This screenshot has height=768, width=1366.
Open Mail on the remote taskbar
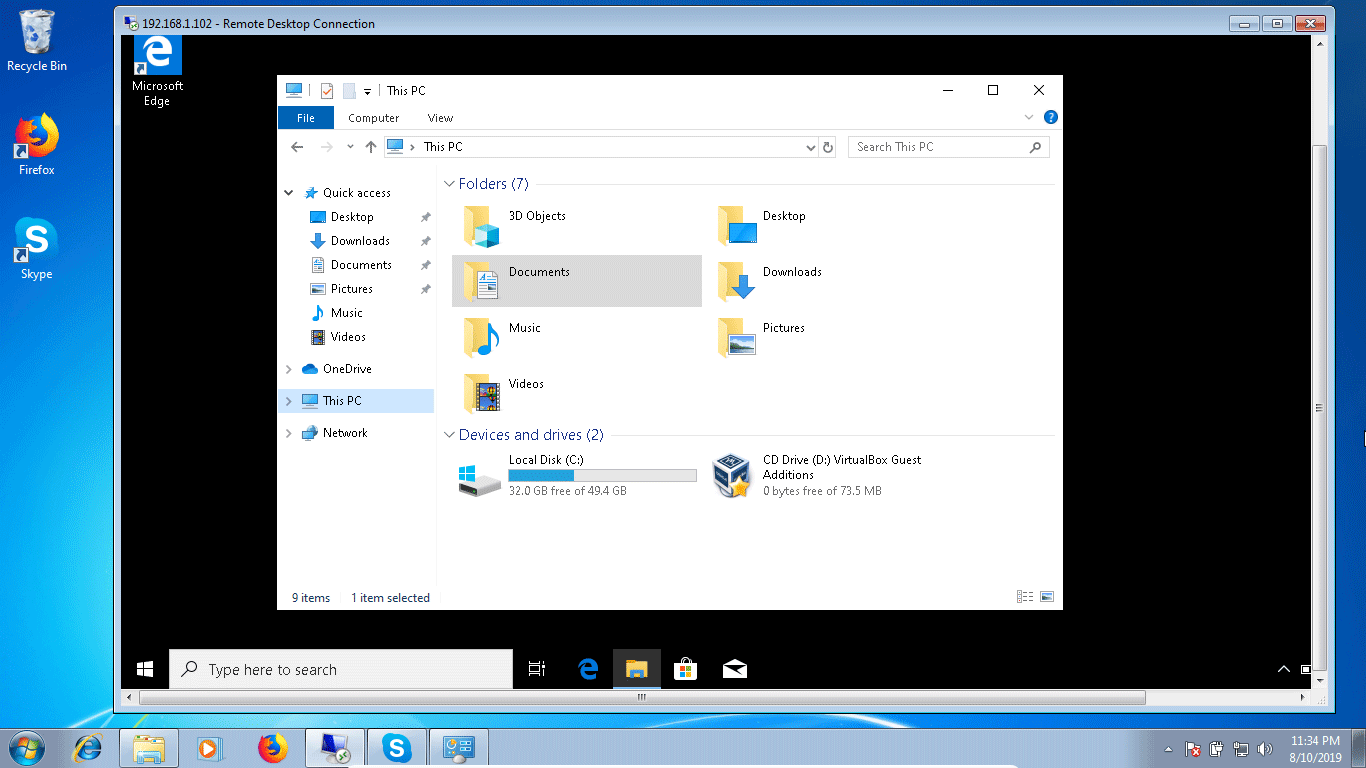click(x=734, y=669)
